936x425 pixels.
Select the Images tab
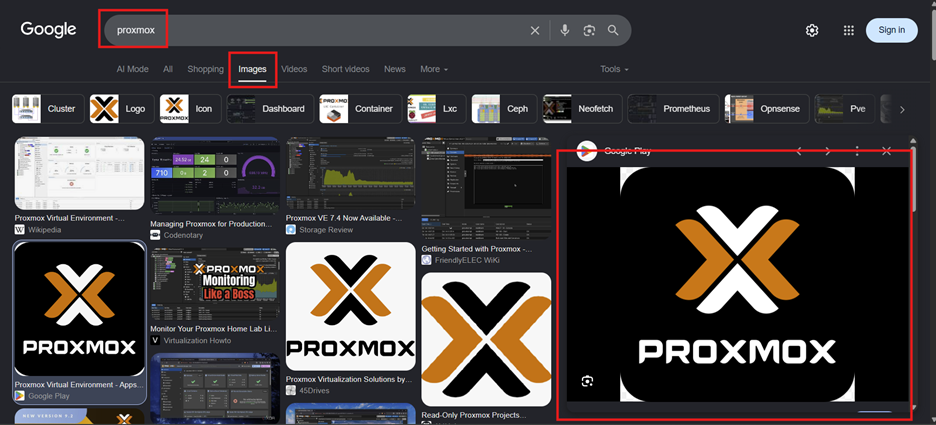tap(253, 69)
